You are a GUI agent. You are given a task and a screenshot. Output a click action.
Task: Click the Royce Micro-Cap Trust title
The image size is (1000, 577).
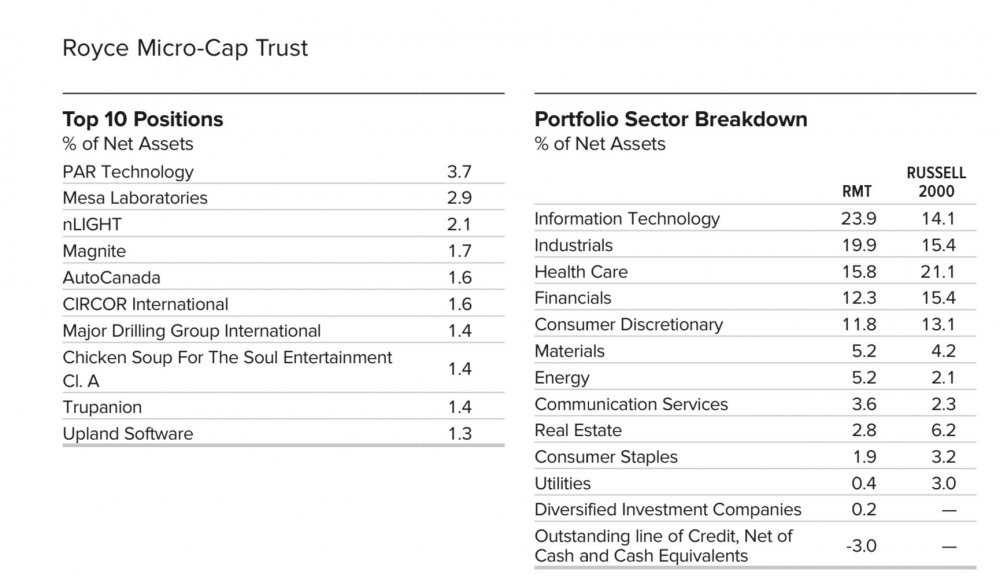[x=185, y=47]
